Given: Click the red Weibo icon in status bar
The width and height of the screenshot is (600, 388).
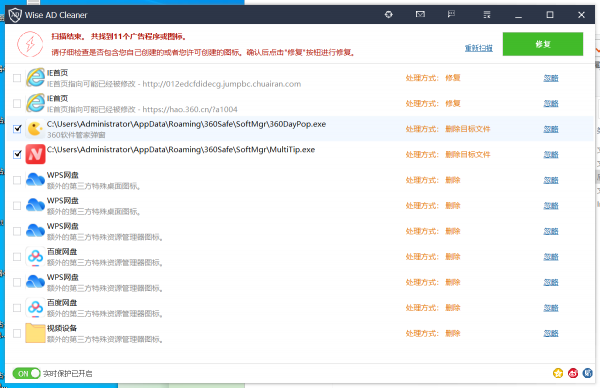Looking at the screenshot, I should 573,373.
